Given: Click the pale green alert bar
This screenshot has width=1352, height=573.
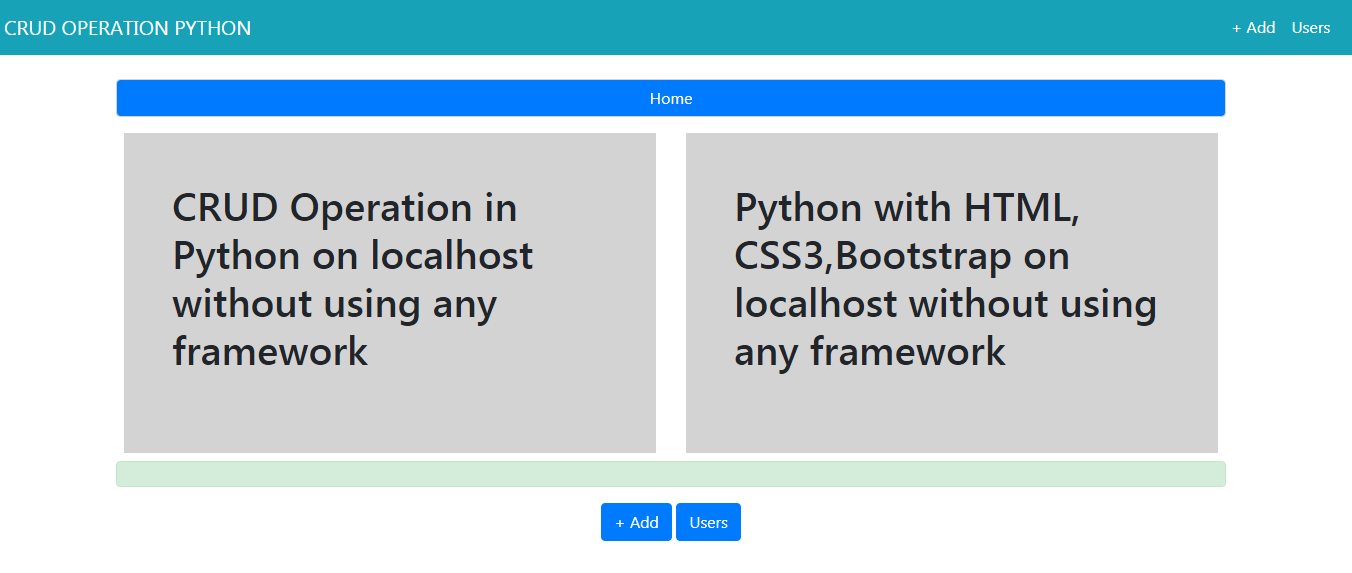Looking at the screenshot, I should pos(671,474).
